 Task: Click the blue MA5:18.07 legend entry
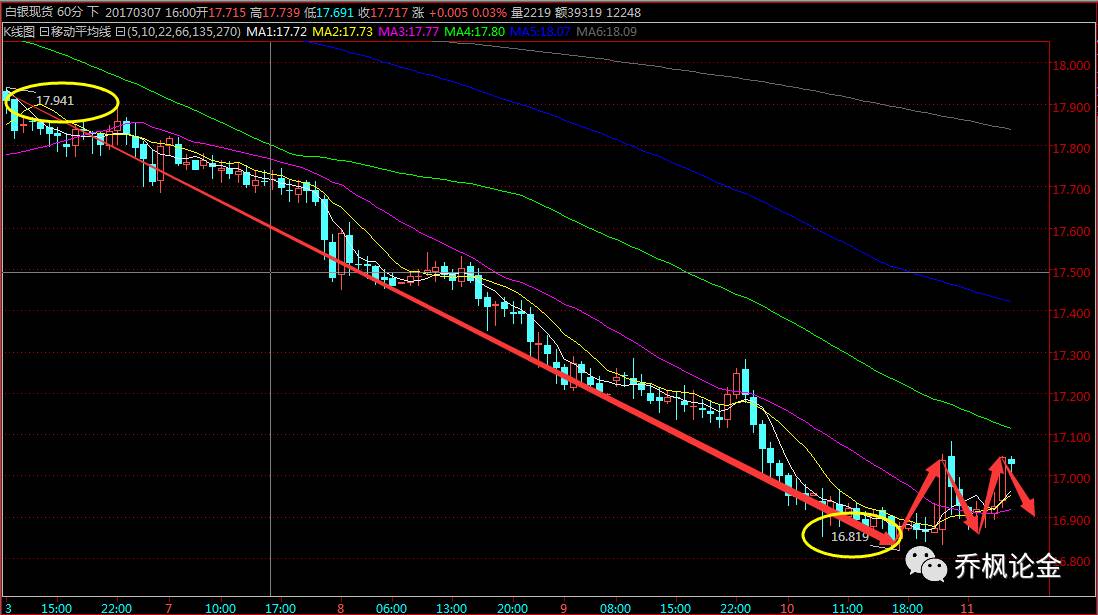tap(540, 32)
